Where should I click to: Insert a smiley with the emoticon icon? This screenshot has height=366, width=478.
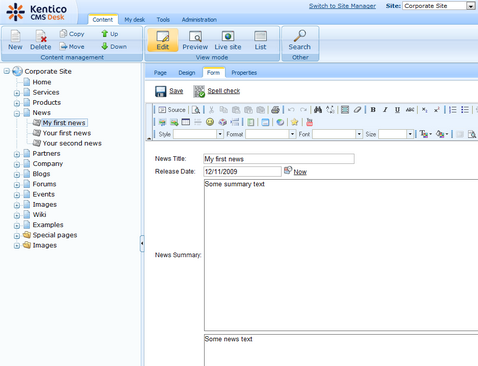[210, 122]
